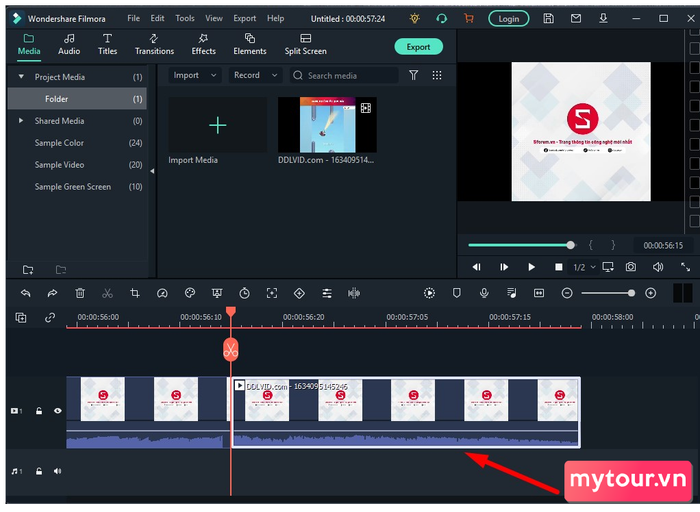Screen dimensions: 700x512
Task: Click the Import Media plus tile
Action: [217, 125]
